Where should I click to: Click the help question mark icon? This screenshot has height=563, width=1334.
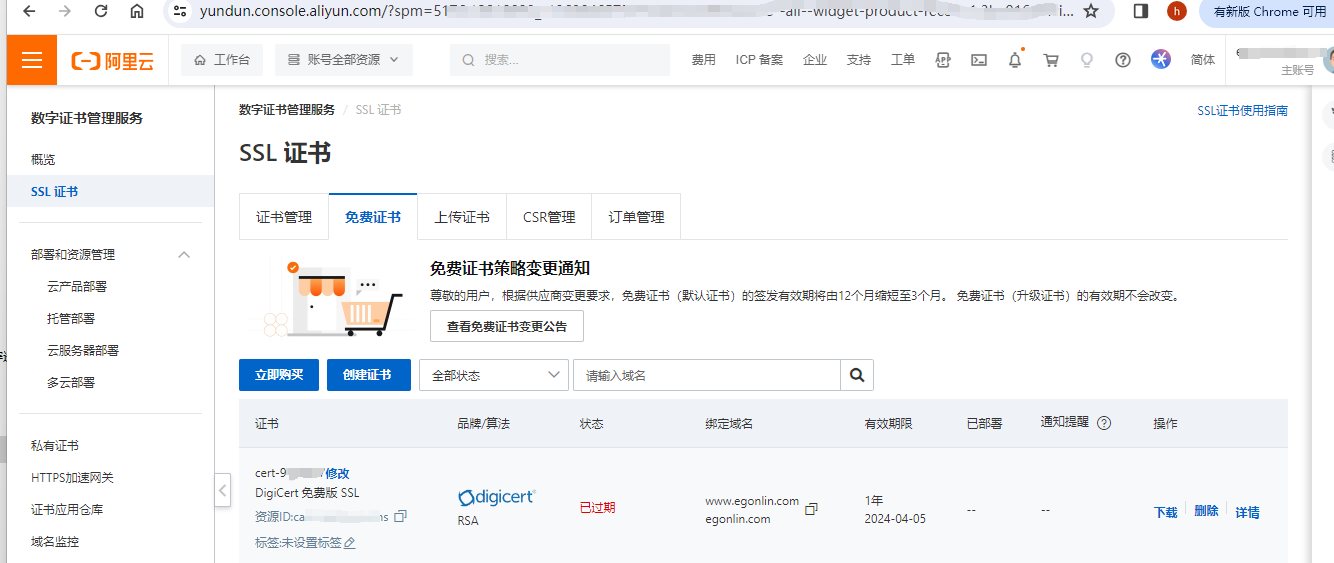pos(1123,60)
